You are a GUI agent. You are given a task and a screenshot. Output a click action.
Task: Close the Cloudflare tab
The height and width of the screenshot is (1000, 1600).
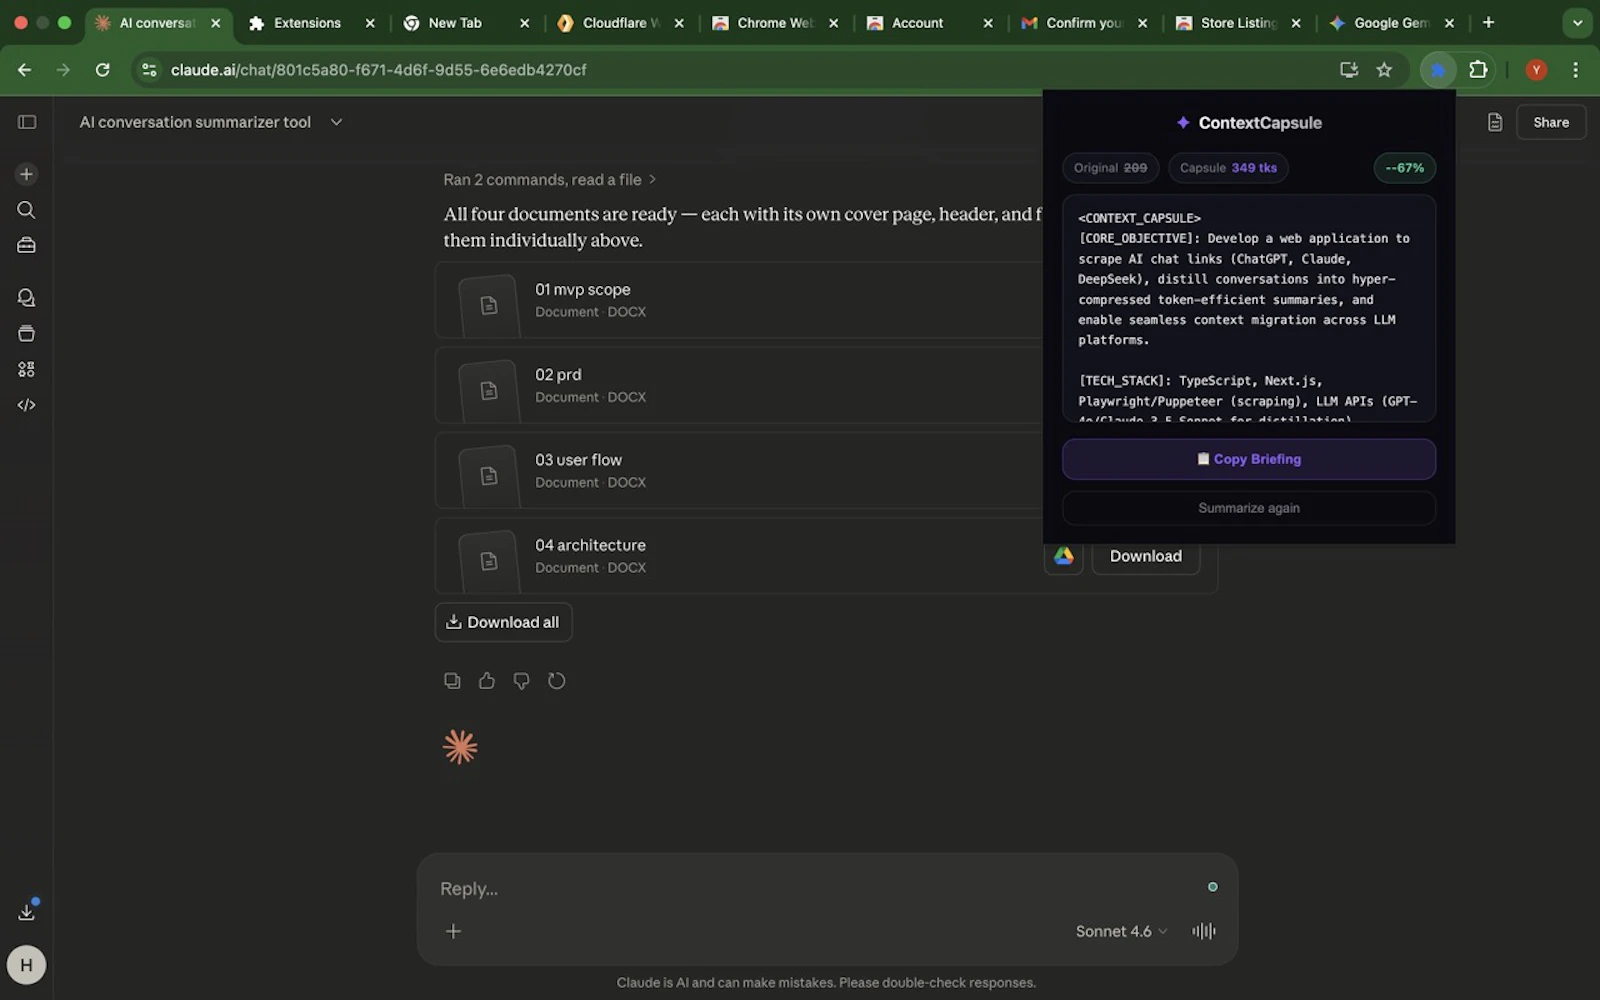679,23
